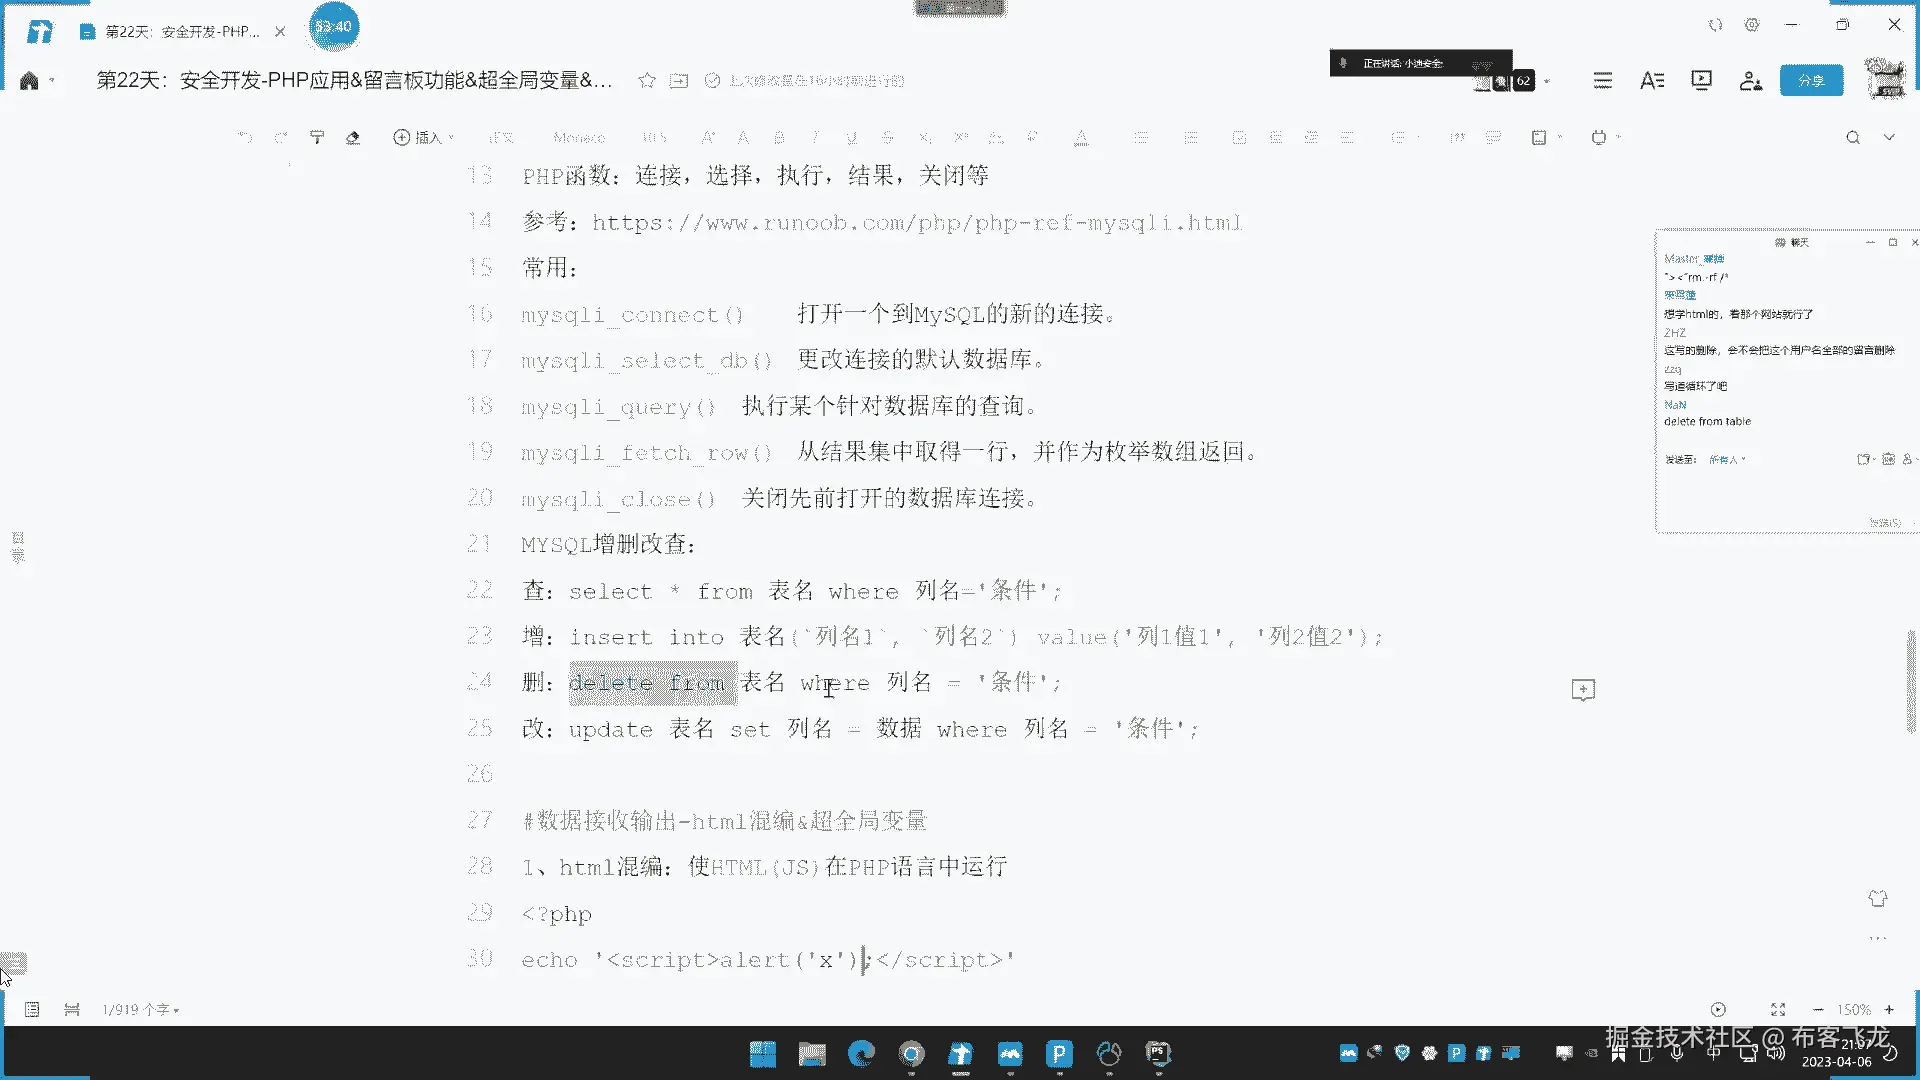Click the eraser clear-format icon
This screenshot has height=1080, width=1920.
click(353, 138)
